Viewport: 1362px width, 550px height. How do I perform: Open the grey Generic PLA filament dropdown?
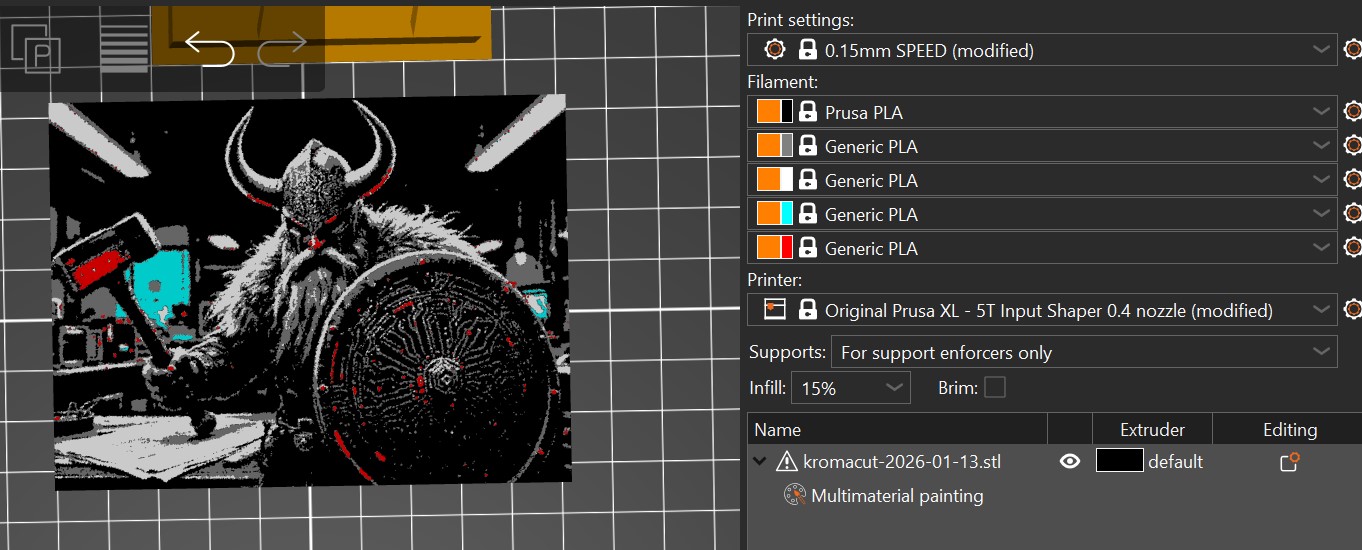coord(1322,146)
